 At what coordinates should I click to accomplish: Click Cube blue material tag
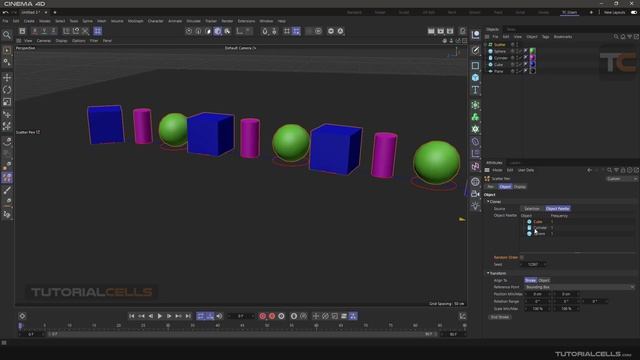click(x=532, y=64)
